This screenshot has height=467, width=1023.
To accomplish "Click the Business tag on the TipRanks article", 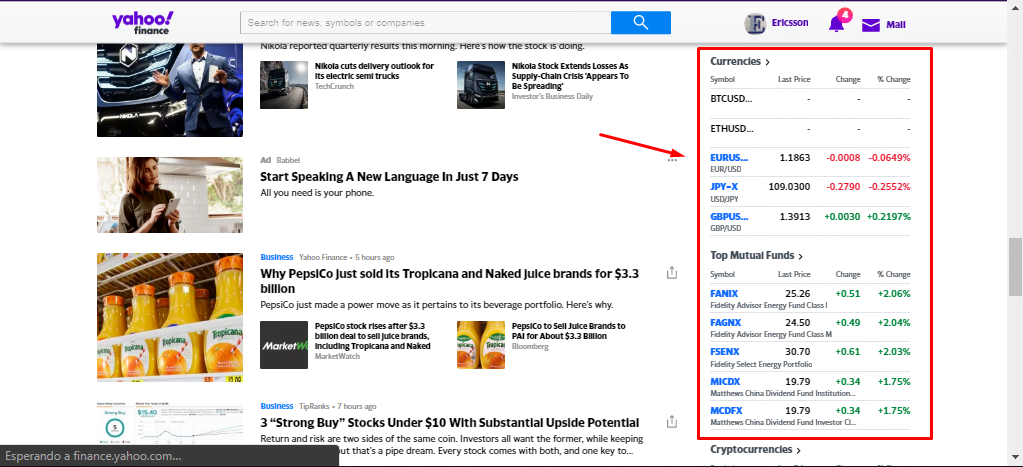I will click(x=277, y=406).
